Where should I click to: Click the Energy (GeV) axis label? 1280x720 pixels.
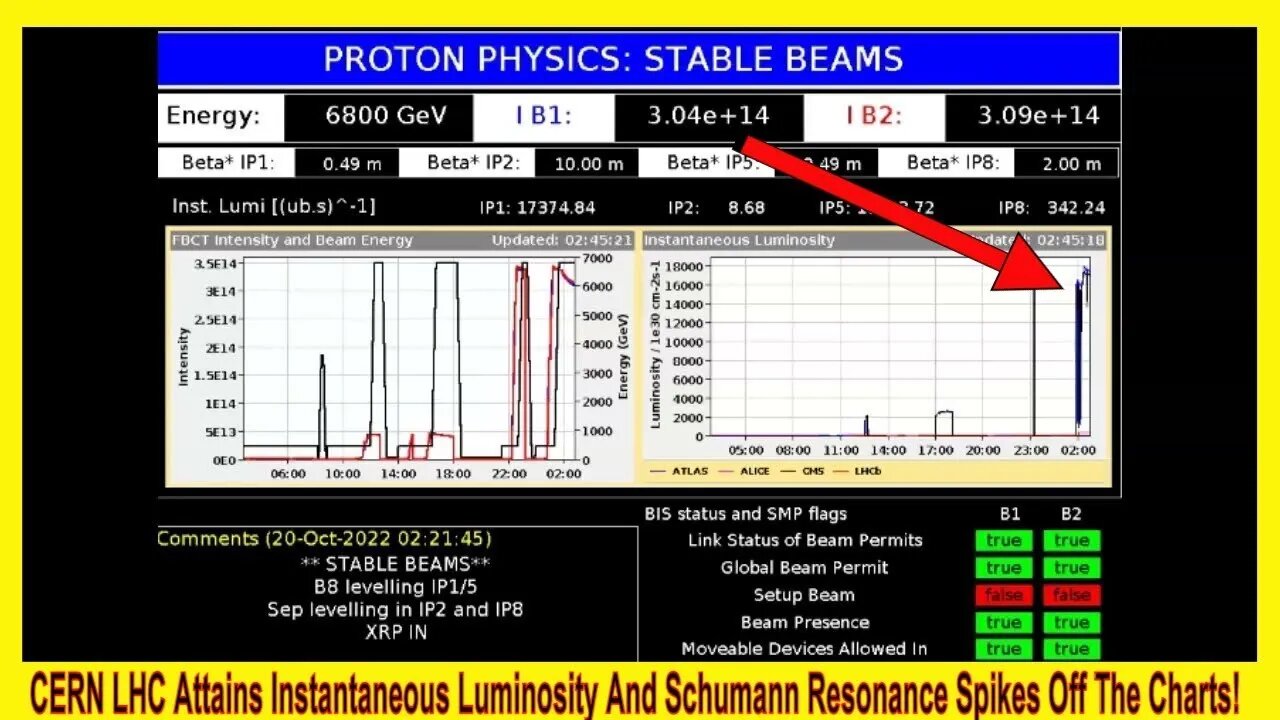pos(623,358)
